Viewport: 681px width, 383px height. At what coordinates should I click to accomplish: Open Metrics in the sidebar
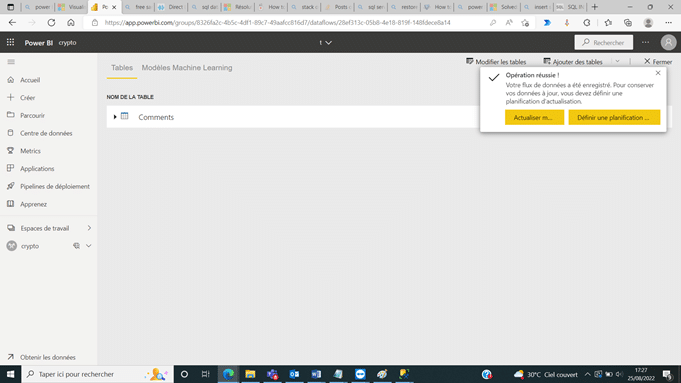[x=30, y=151]
